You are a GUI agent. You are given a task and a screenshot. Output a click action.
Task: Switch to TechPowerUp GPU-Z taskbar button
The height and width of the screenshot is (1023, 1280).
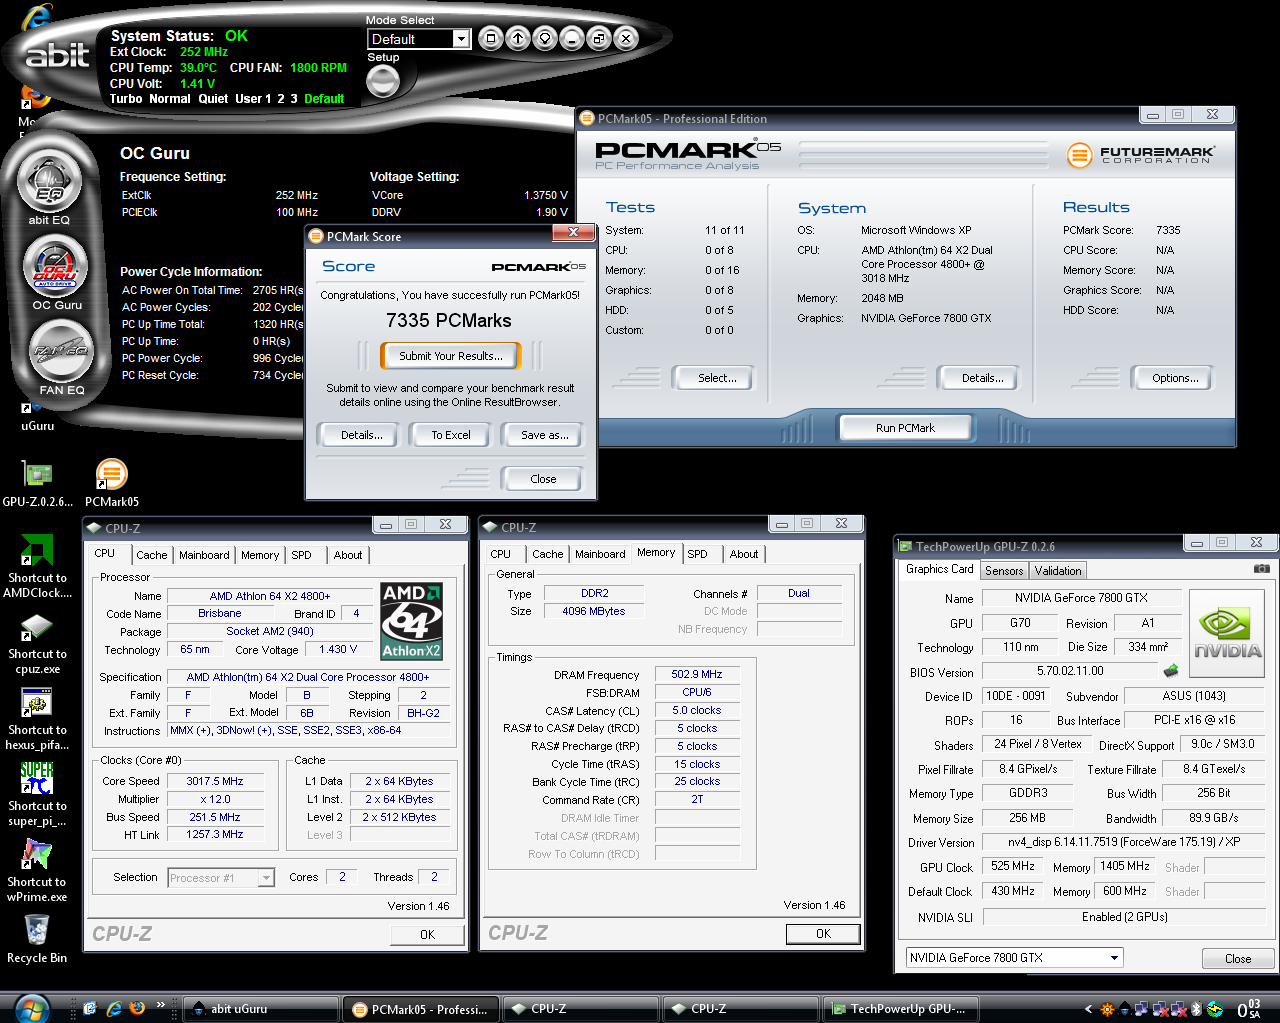[x=902, y=1009]
